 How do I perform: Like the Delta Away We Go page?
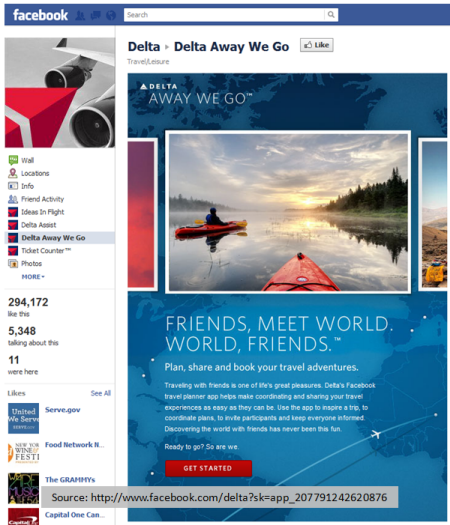pyautogui.click(x=316, y=45)
